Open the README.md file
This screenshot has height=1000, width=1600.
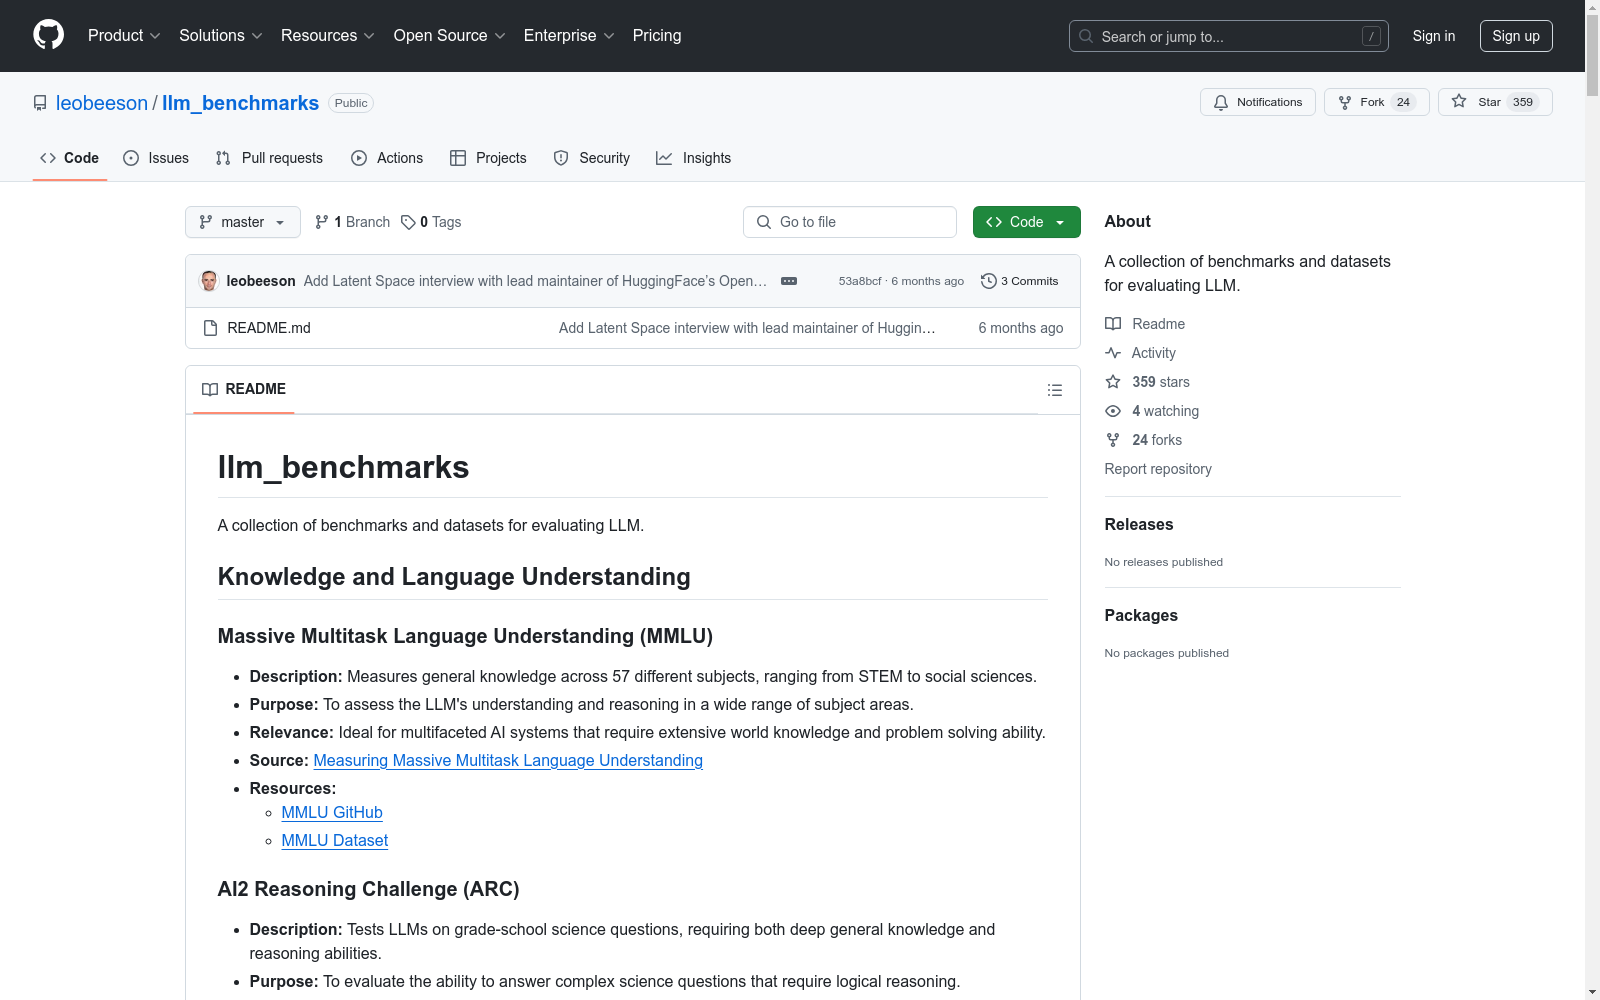pos(269,328)
